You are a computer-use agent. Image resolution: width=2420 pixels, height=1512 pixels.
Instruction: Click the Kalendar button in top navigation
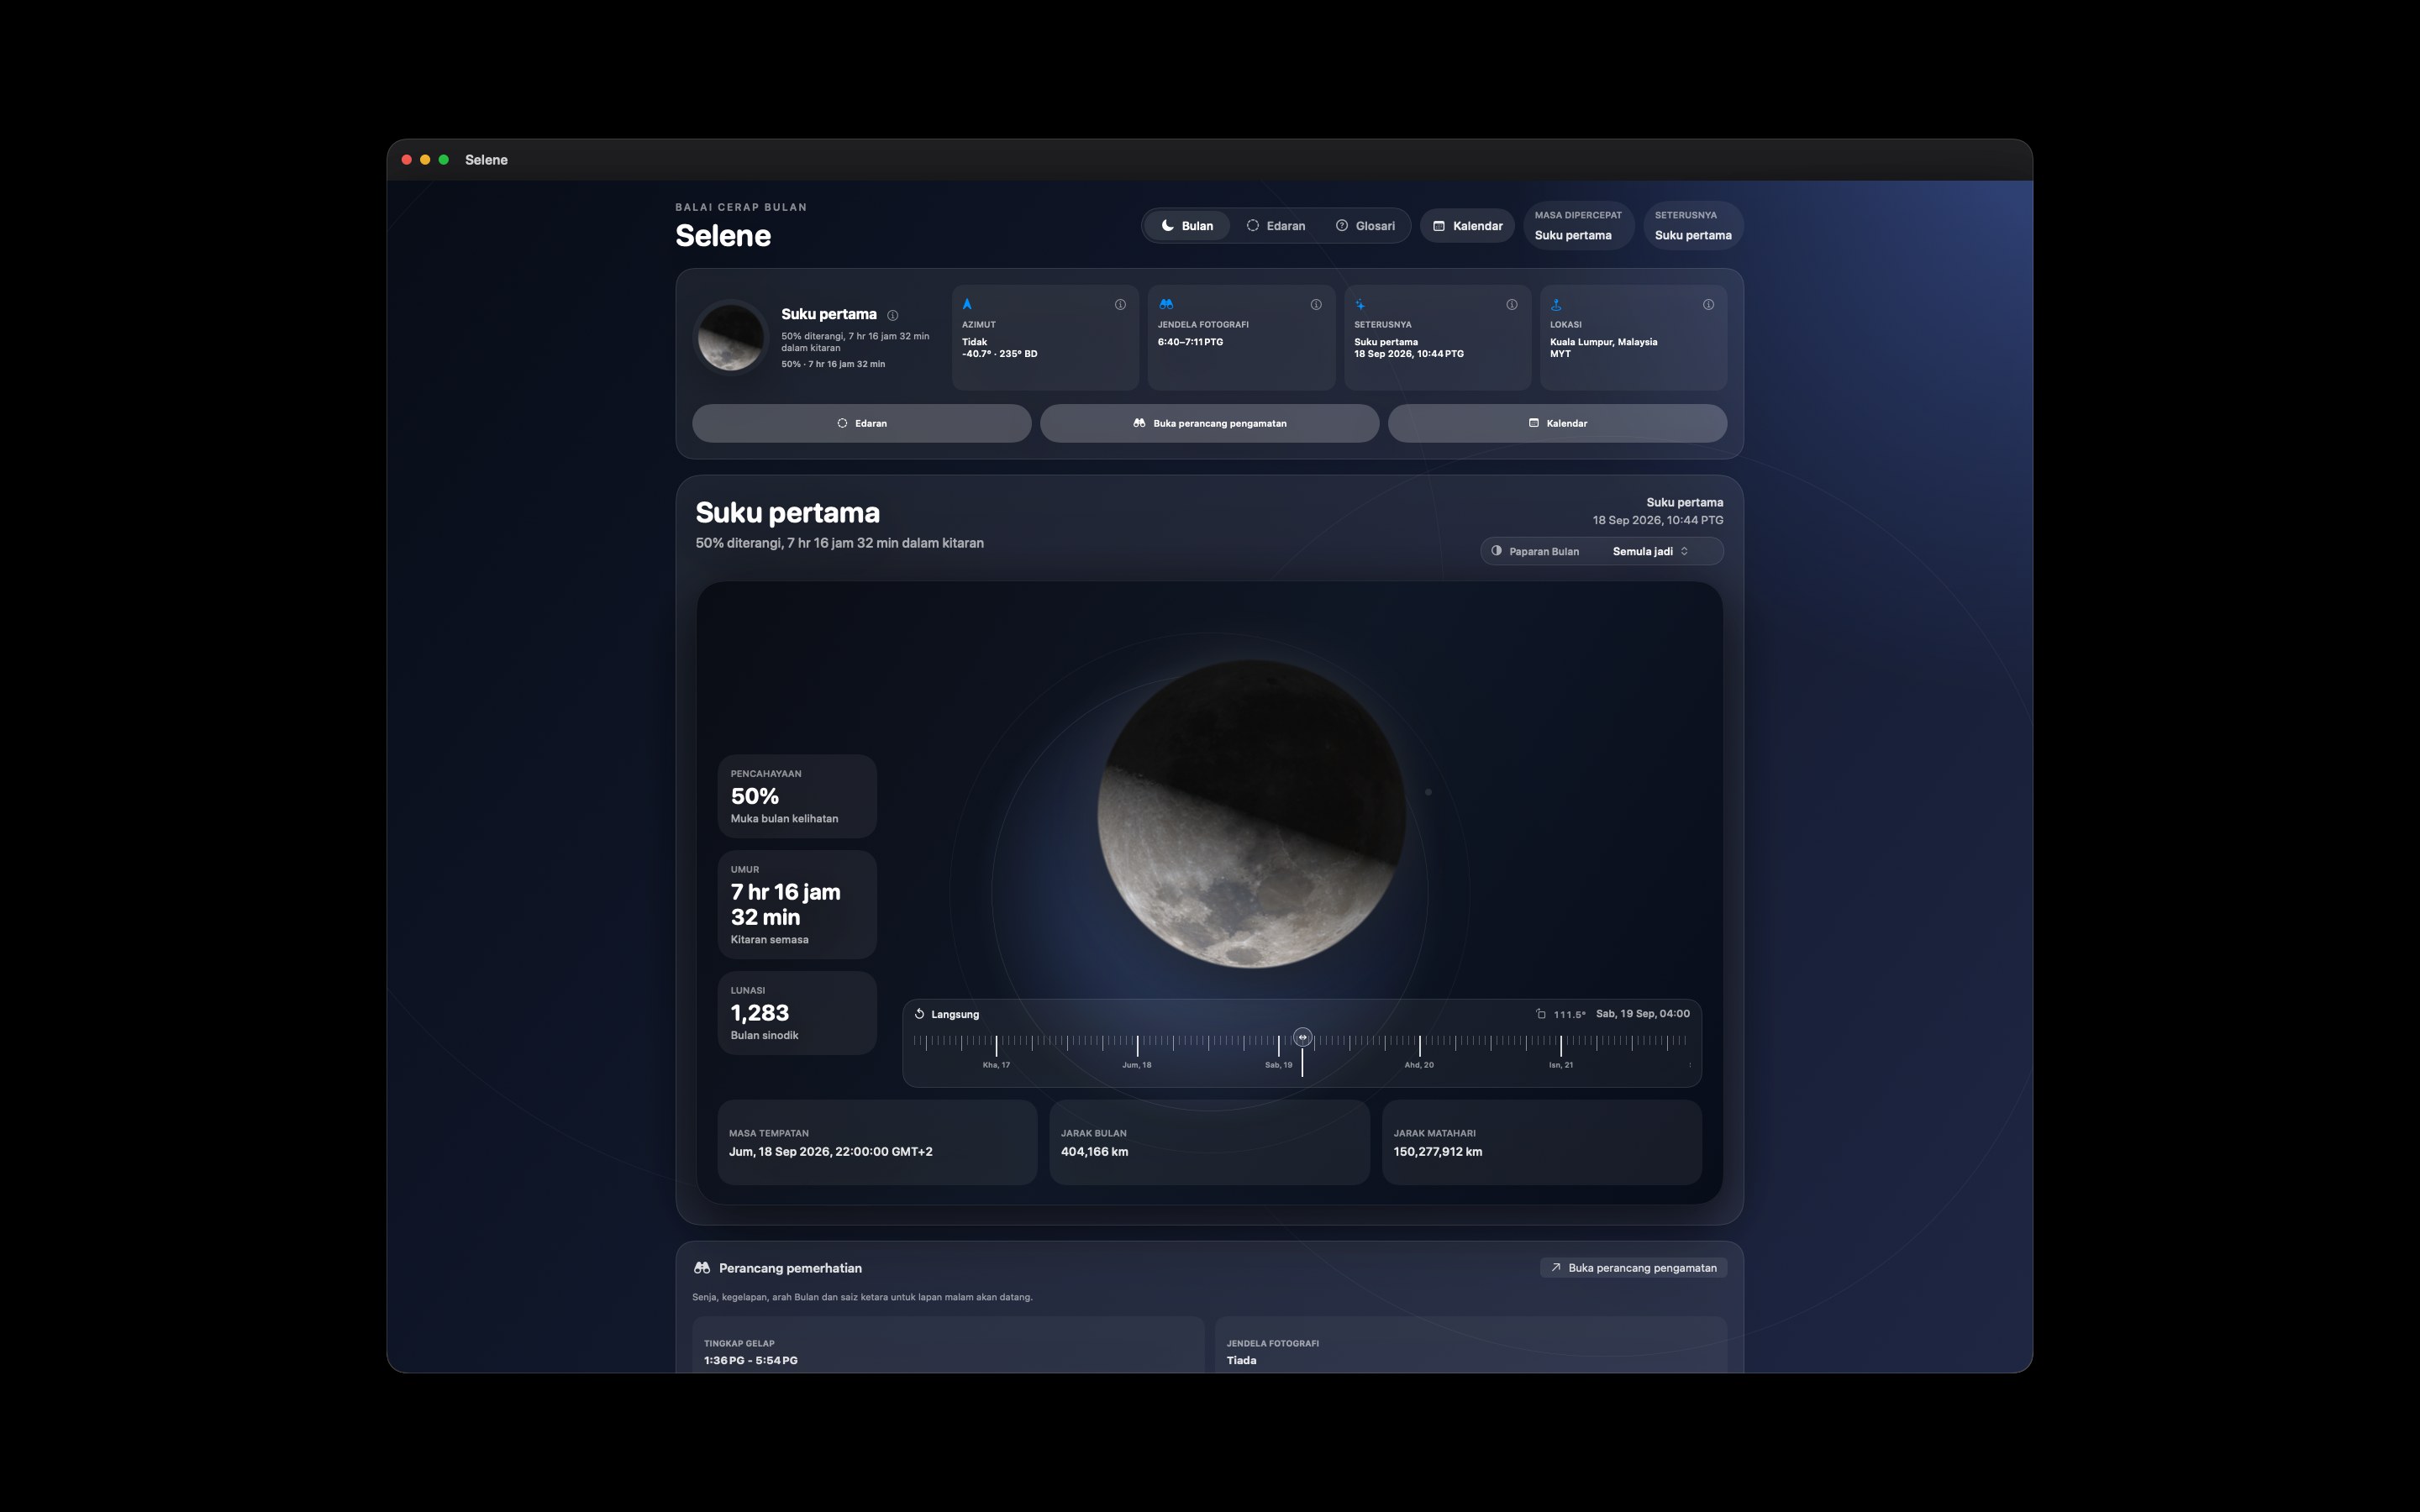point(1467,226)
